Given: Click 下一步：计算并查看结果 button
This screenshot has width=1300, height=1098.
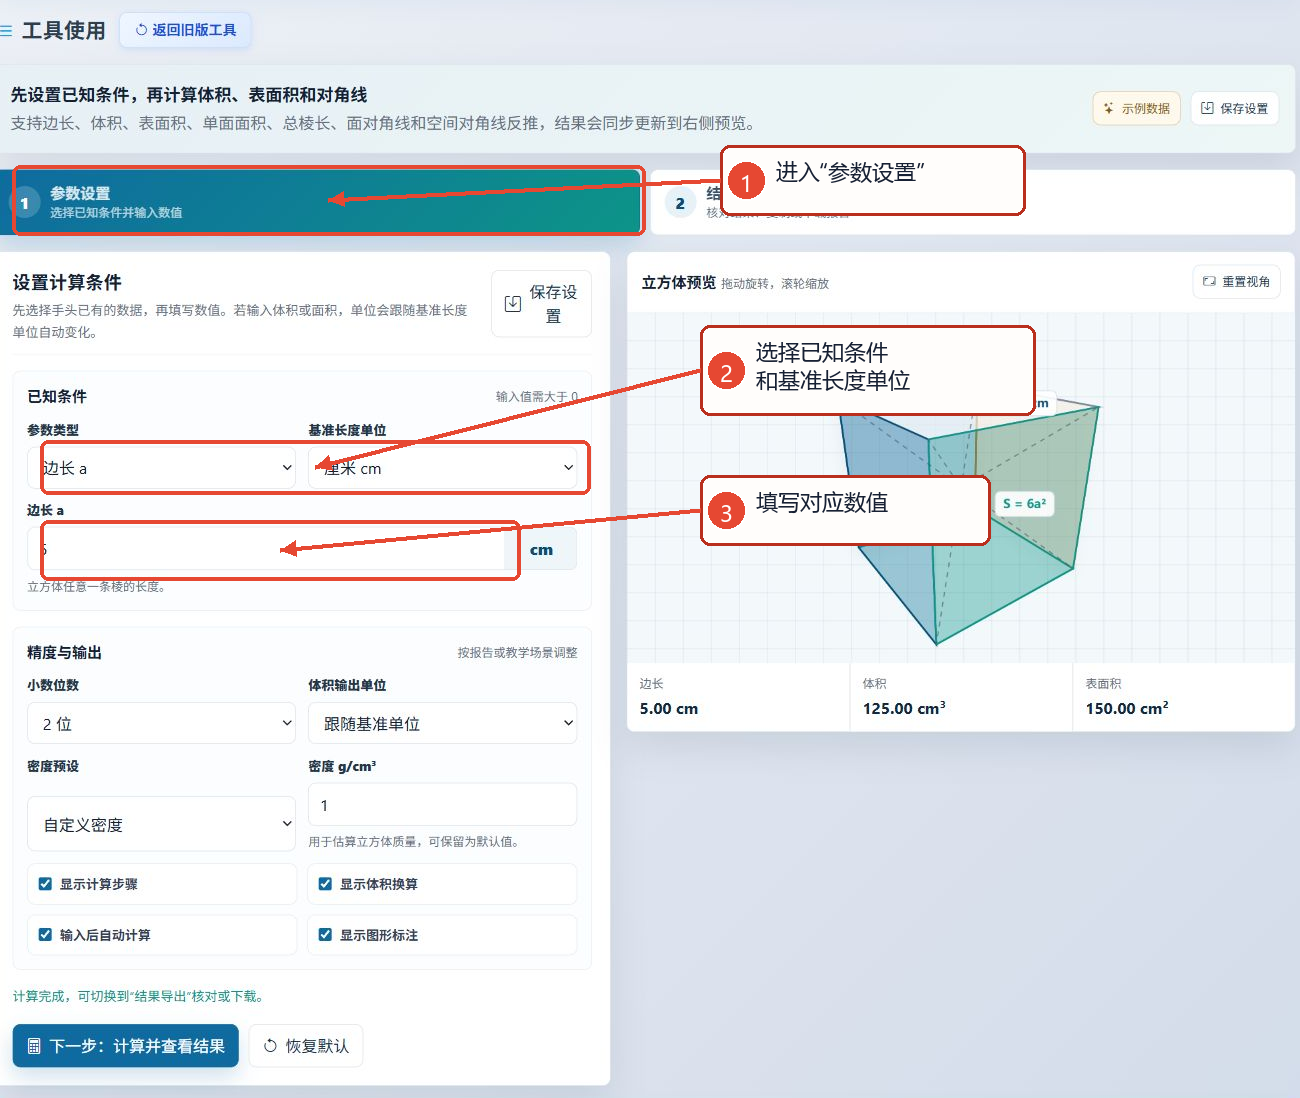Looking at the screenshot, I should pyautogui.click(x=126, y=1046).
